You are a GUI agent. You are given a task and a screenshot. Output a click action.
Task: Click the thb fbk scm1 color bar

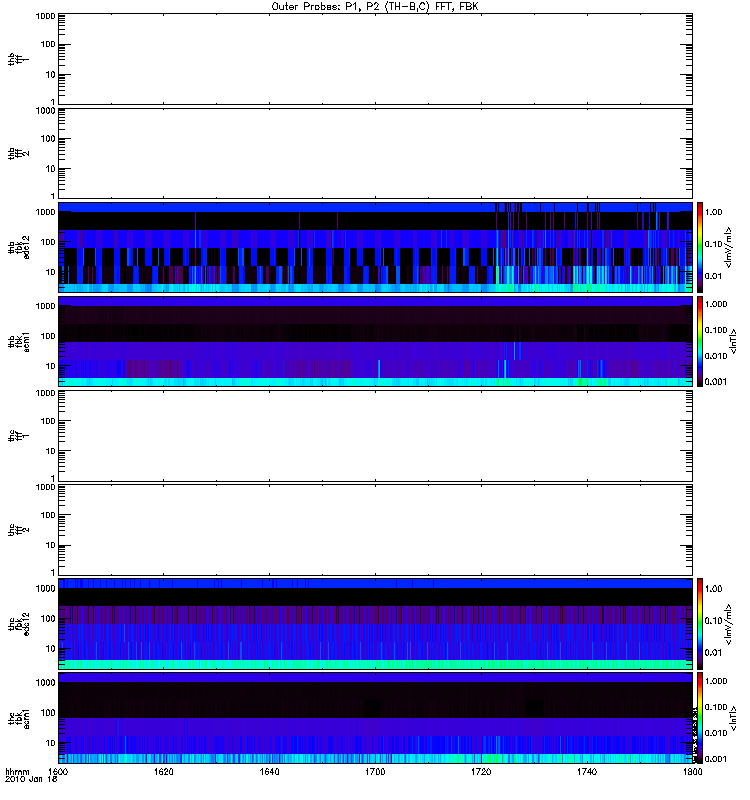(700, 341)
